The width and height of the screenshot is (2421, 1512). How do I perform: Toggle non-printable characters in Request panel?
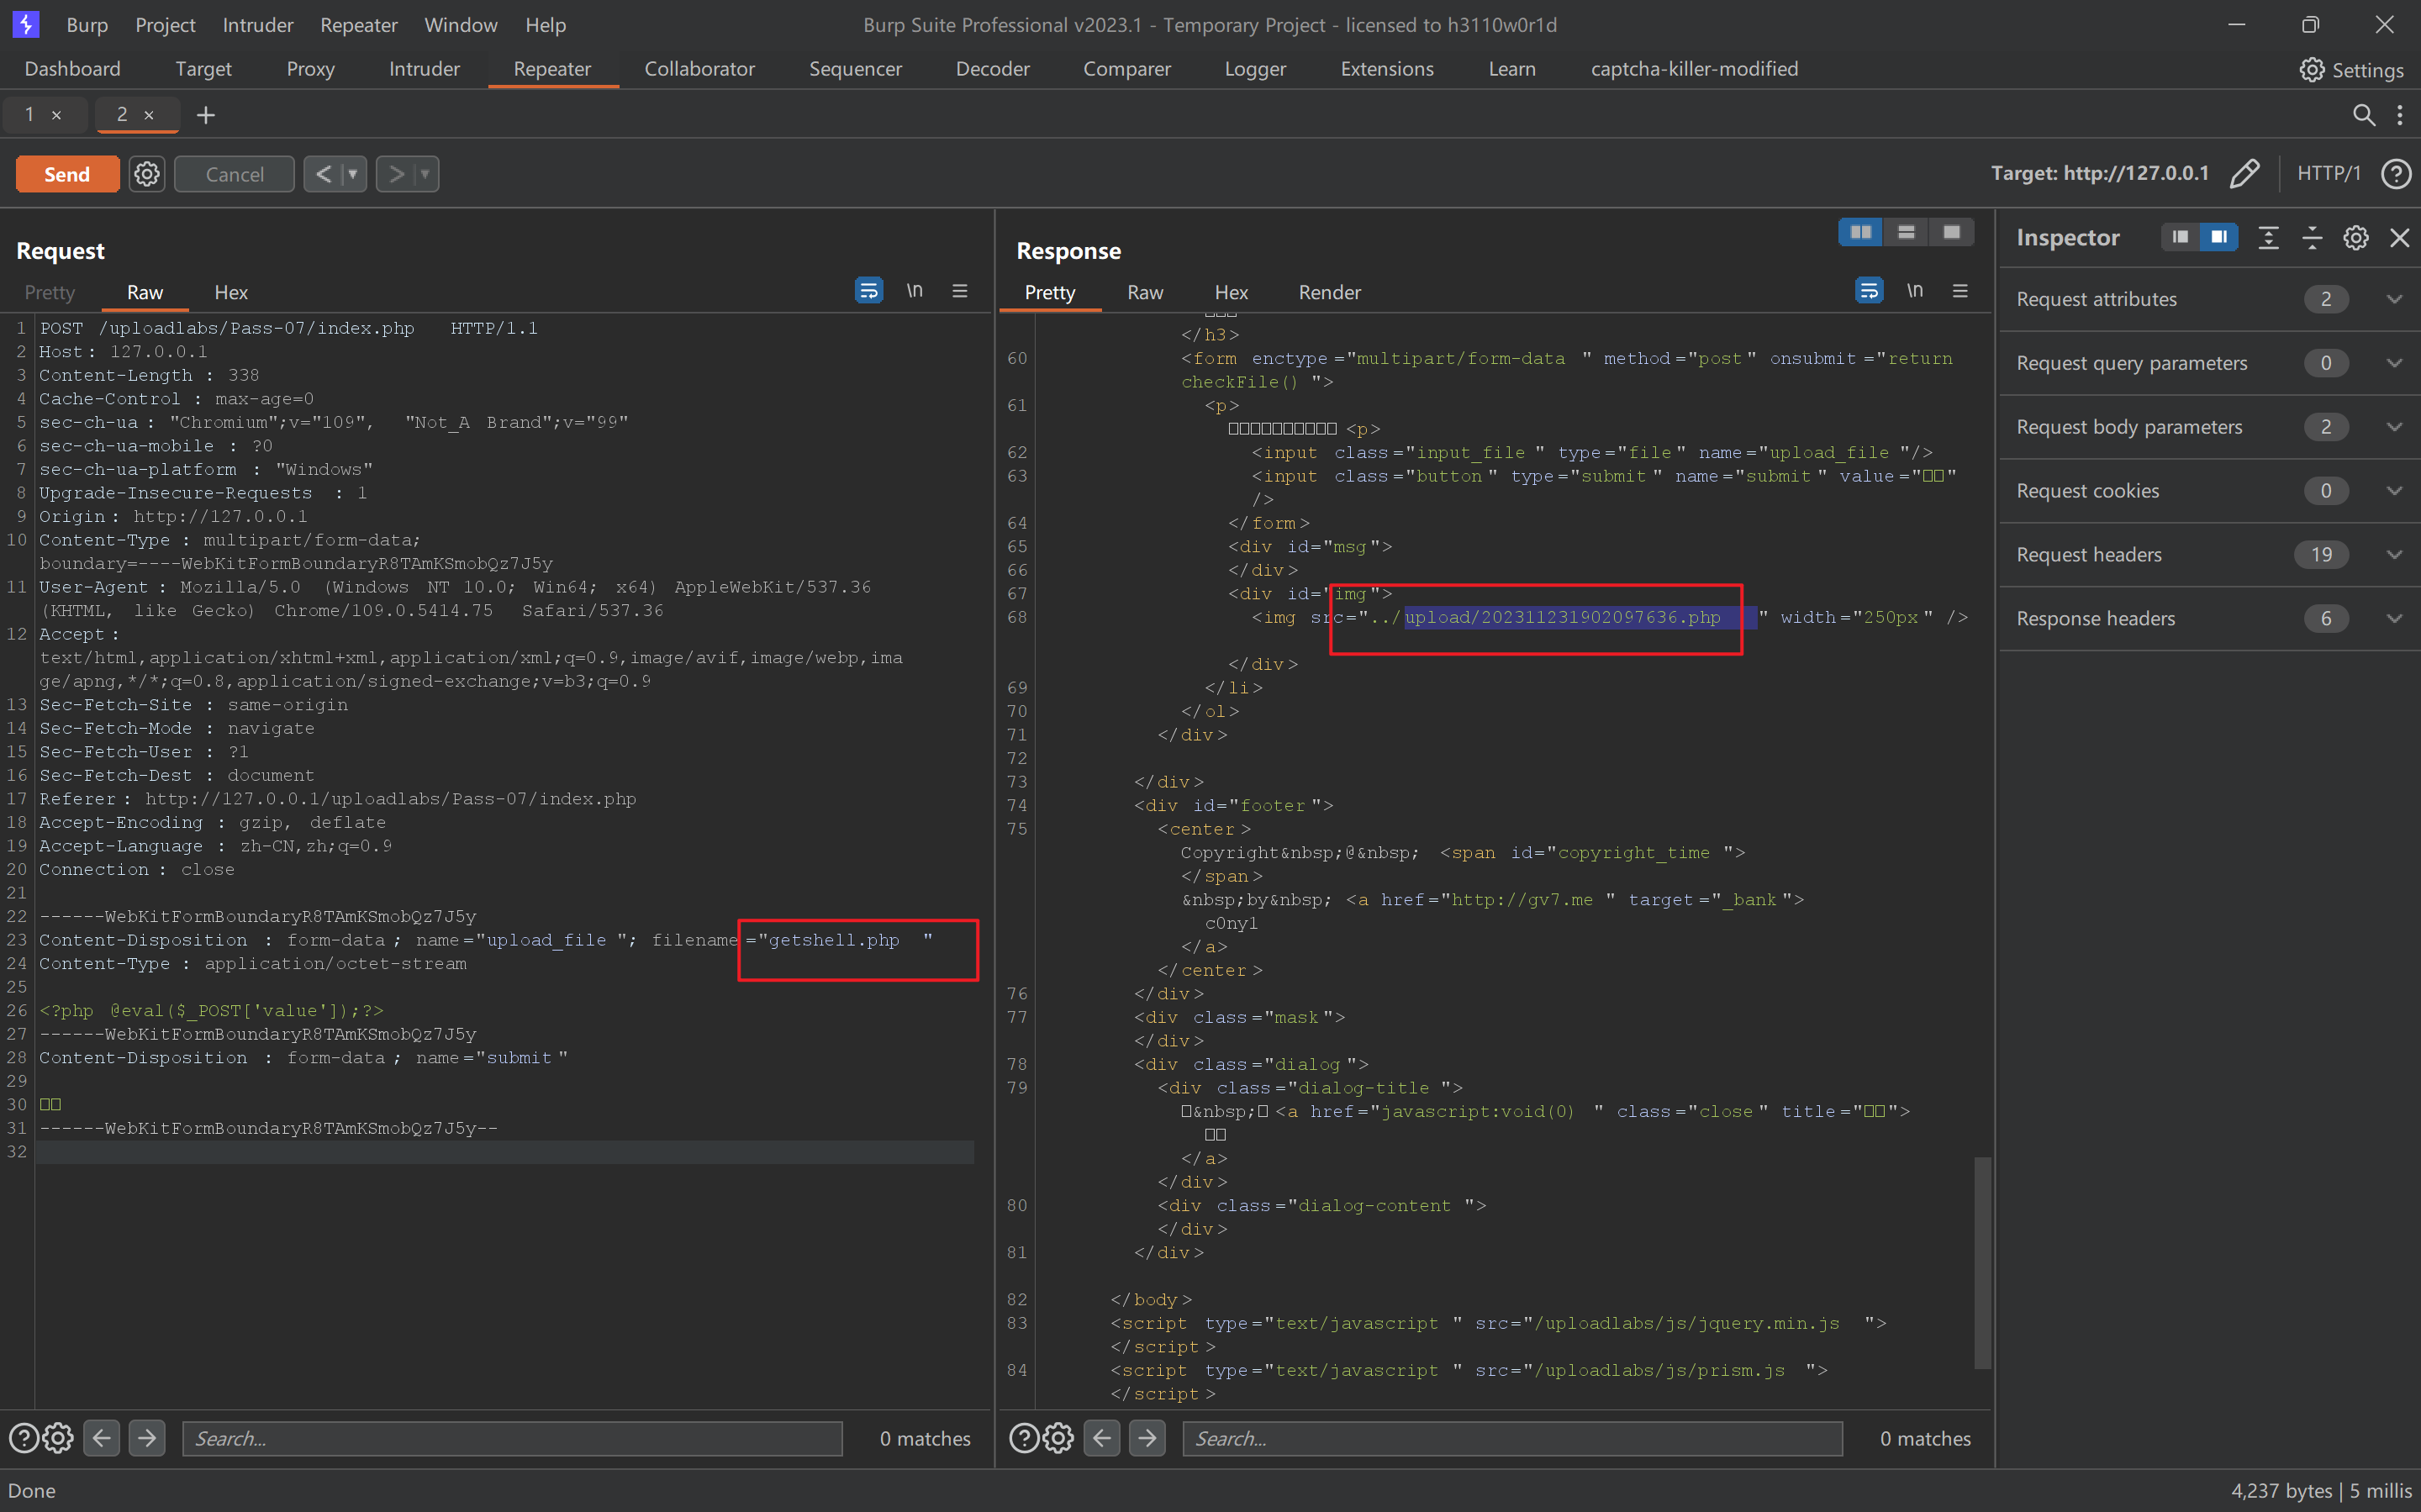coord(914,290)
